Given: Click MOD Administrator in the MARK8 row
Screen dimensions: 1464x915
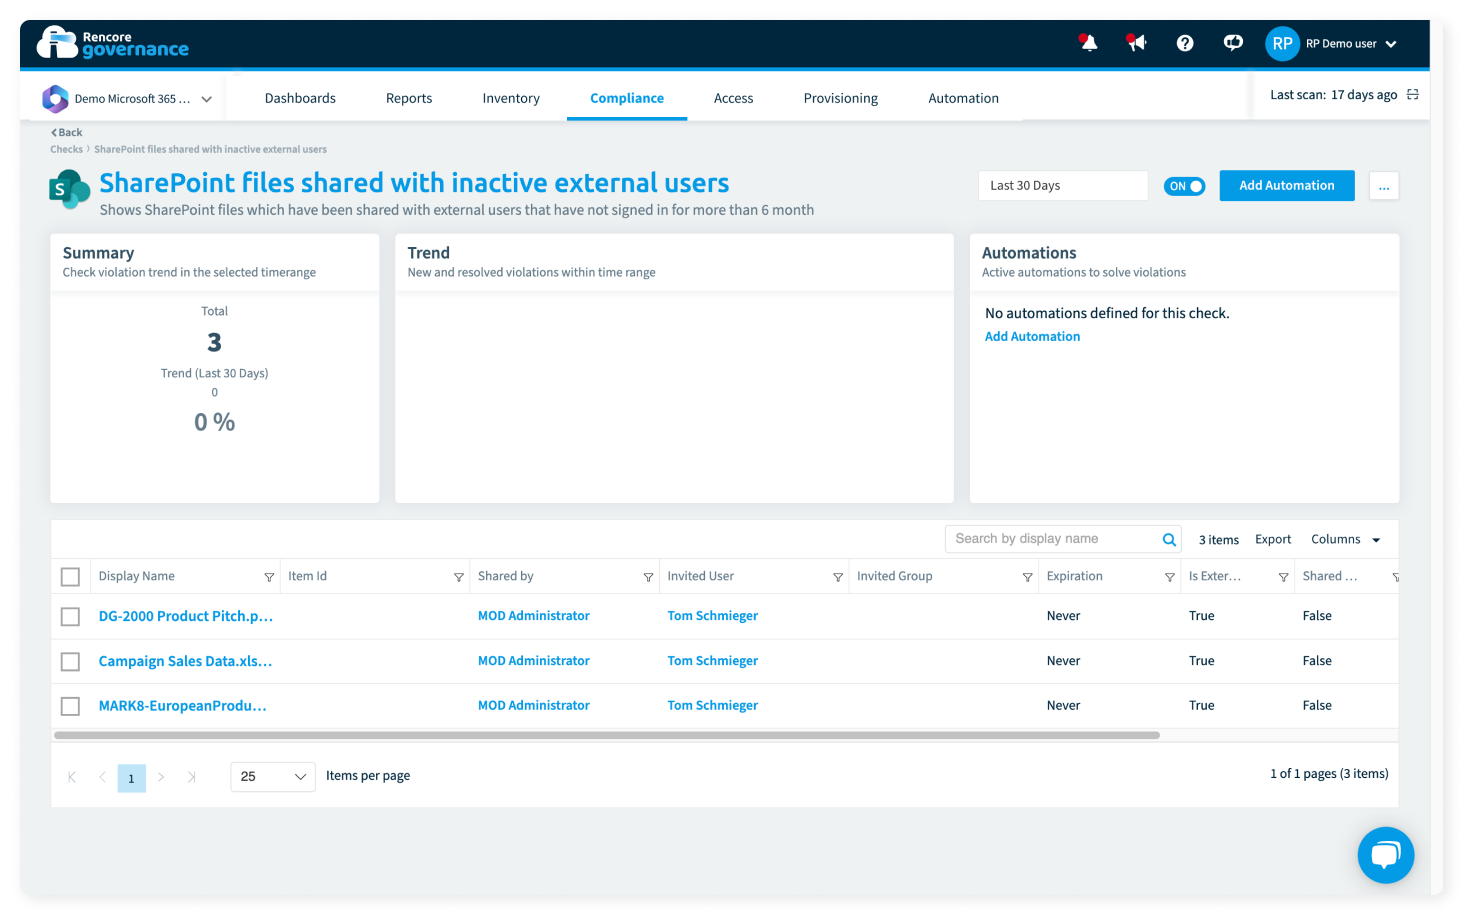Looking at the screenshot, I should click(534, 707).
